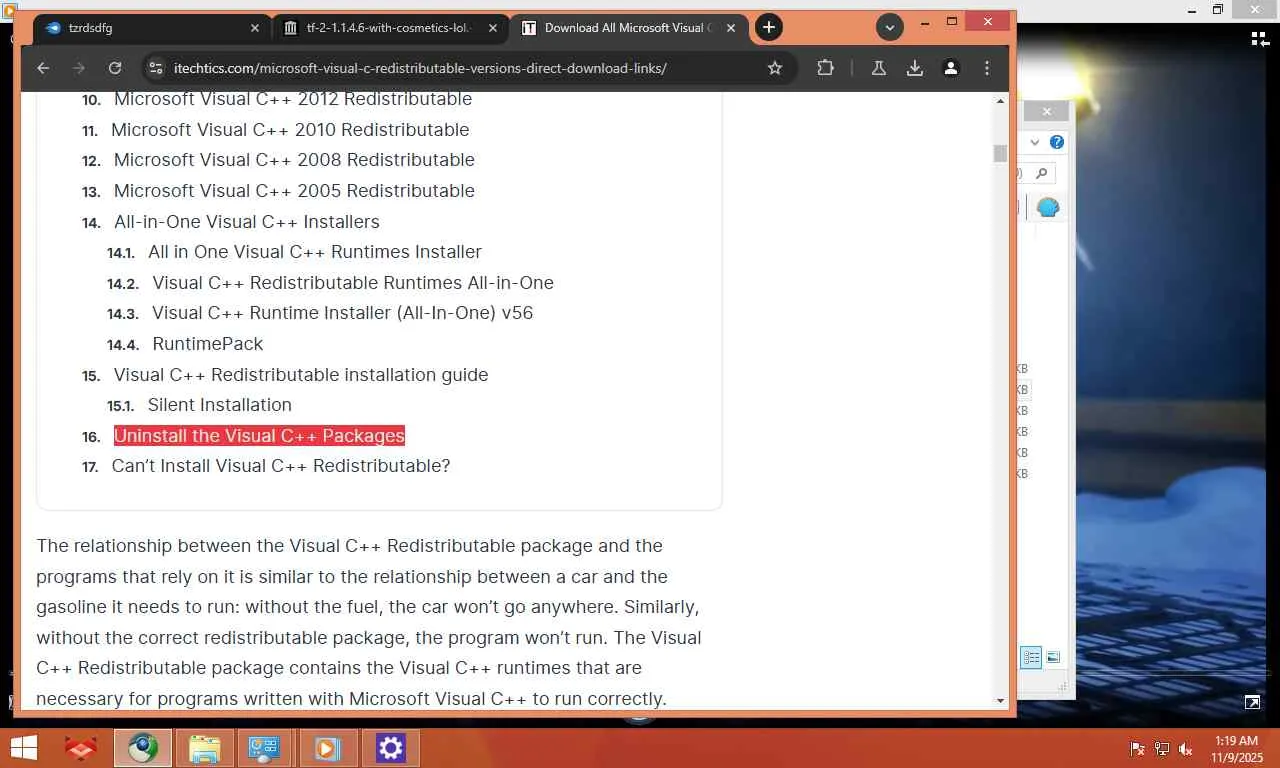Open Control Panel icon on taskbar

(x=265, y=748)
